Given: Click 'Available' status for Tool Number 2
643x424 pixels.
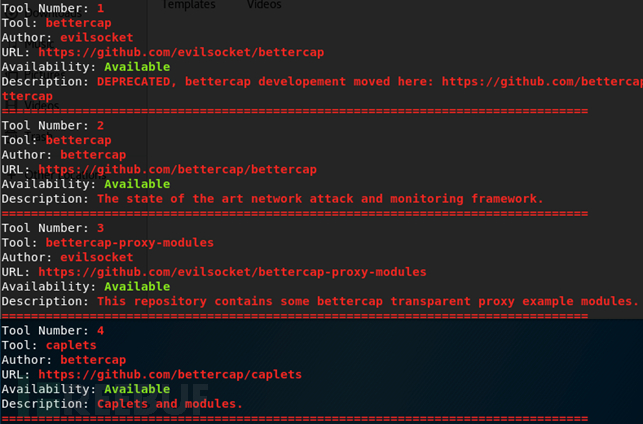Looking at the screenshot, I should 137,184.
